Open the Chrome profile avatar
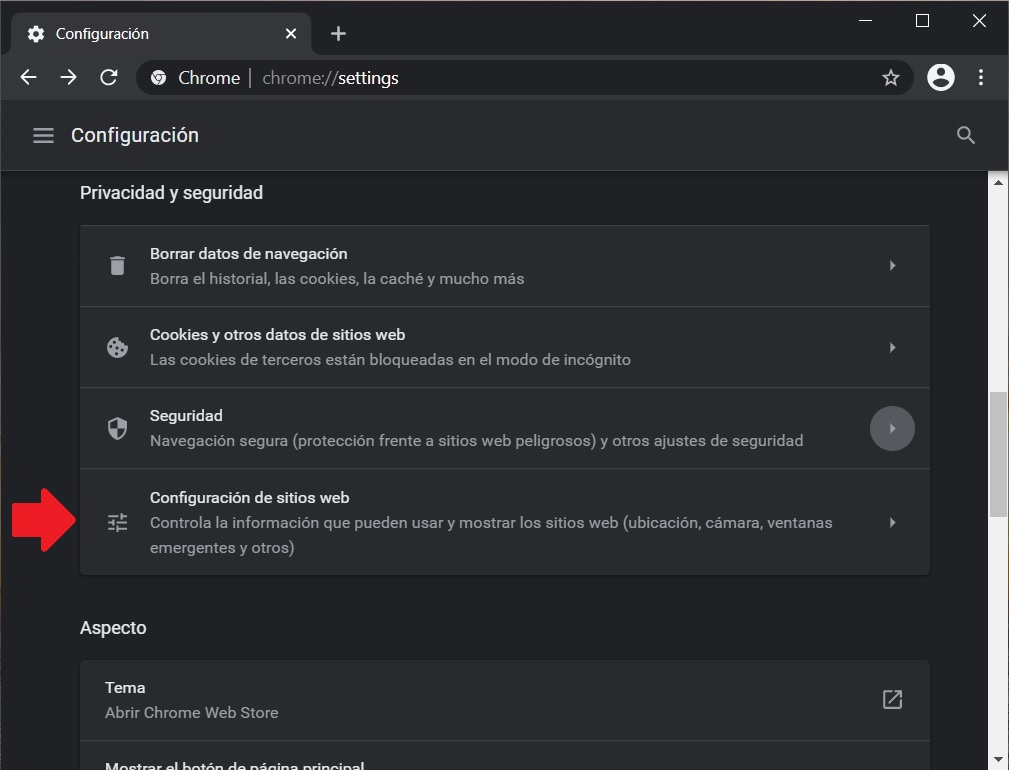1009x770 pixels. [x=940, y=78]
